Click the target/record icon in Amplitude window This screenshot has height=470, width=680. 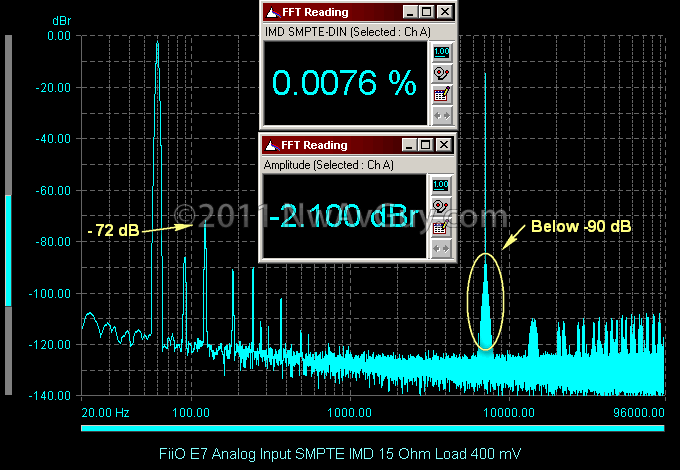pos(441,206)
